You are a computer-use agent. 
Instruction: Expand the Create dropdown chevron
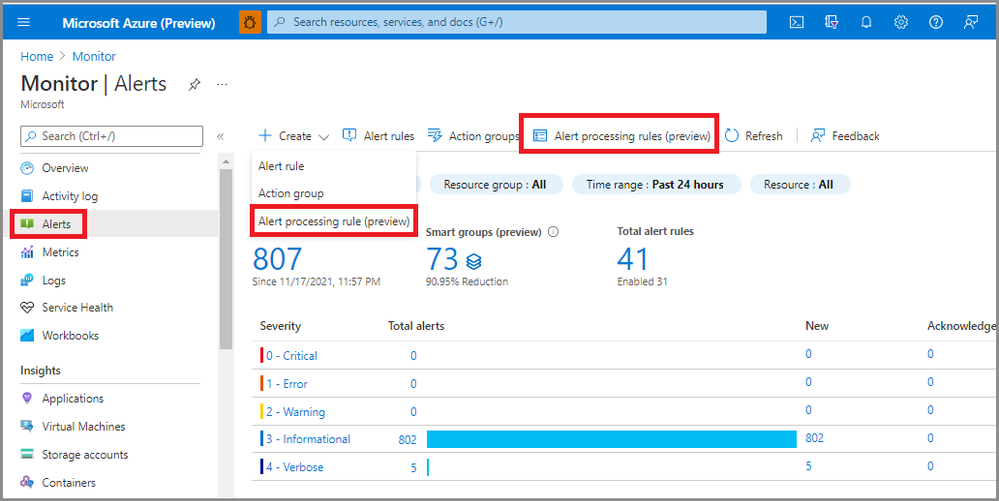pyautogui.click(x=323, y=136)
